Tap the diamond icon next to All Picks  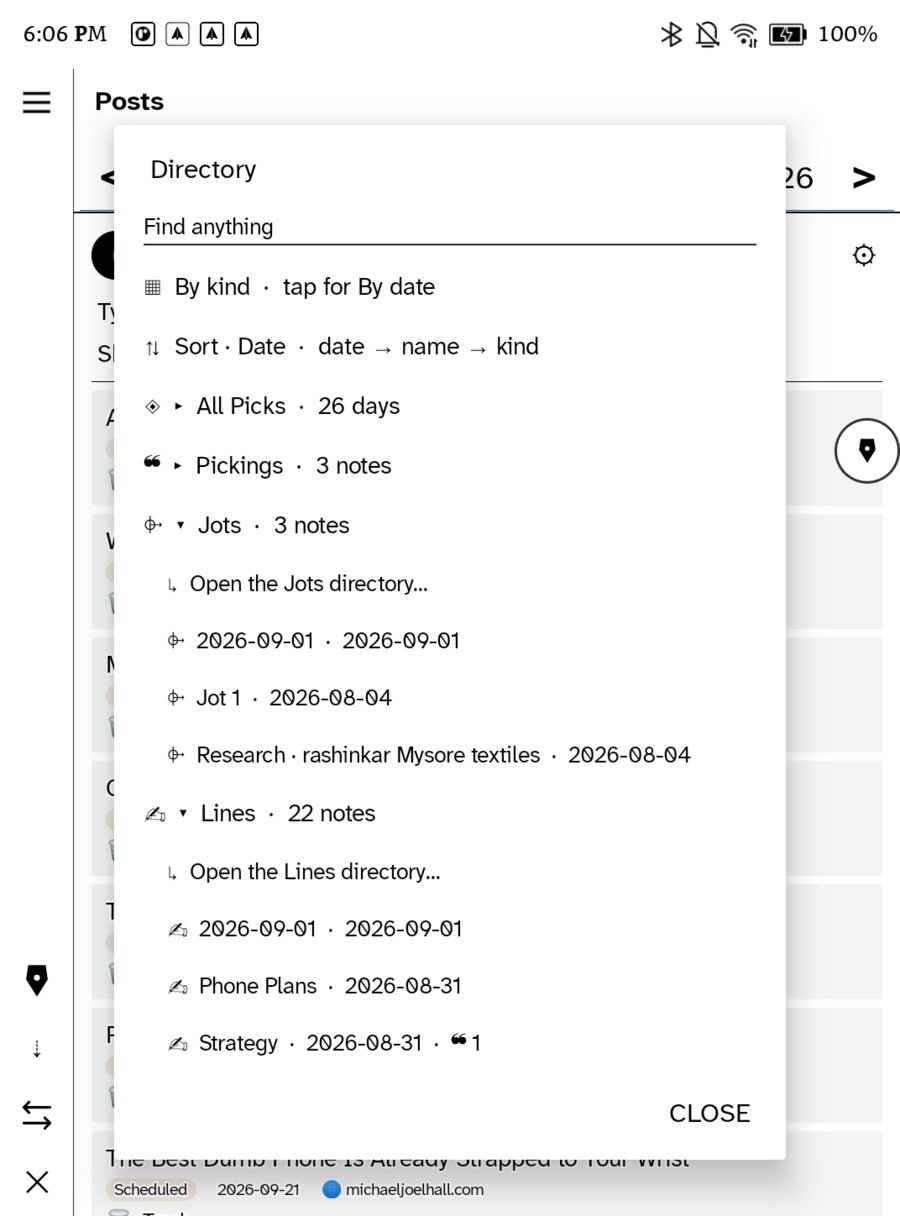pos(152,407)
